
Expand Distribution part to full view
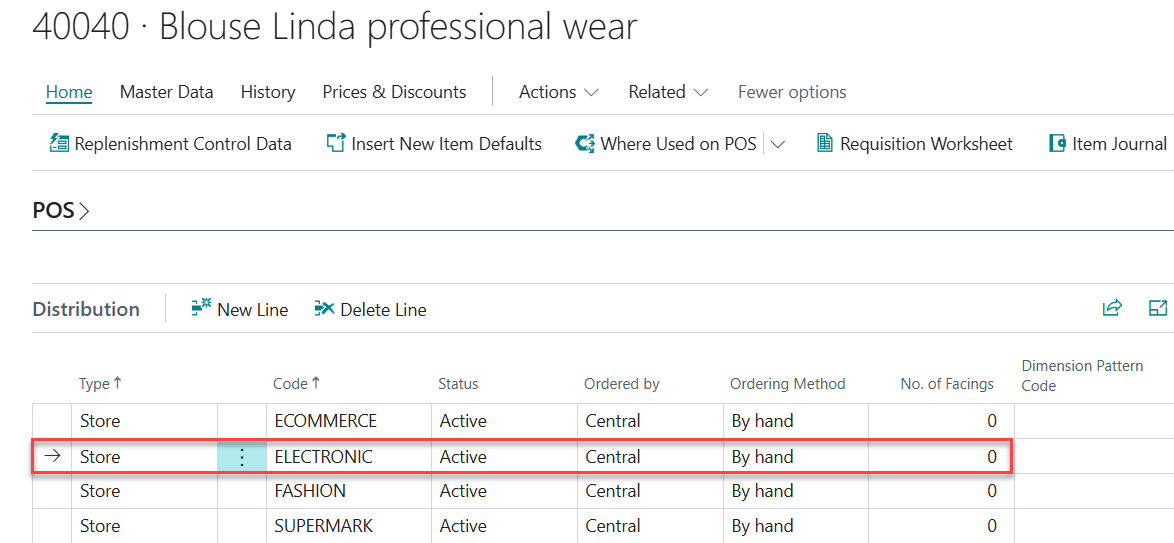pos(1158,308)
